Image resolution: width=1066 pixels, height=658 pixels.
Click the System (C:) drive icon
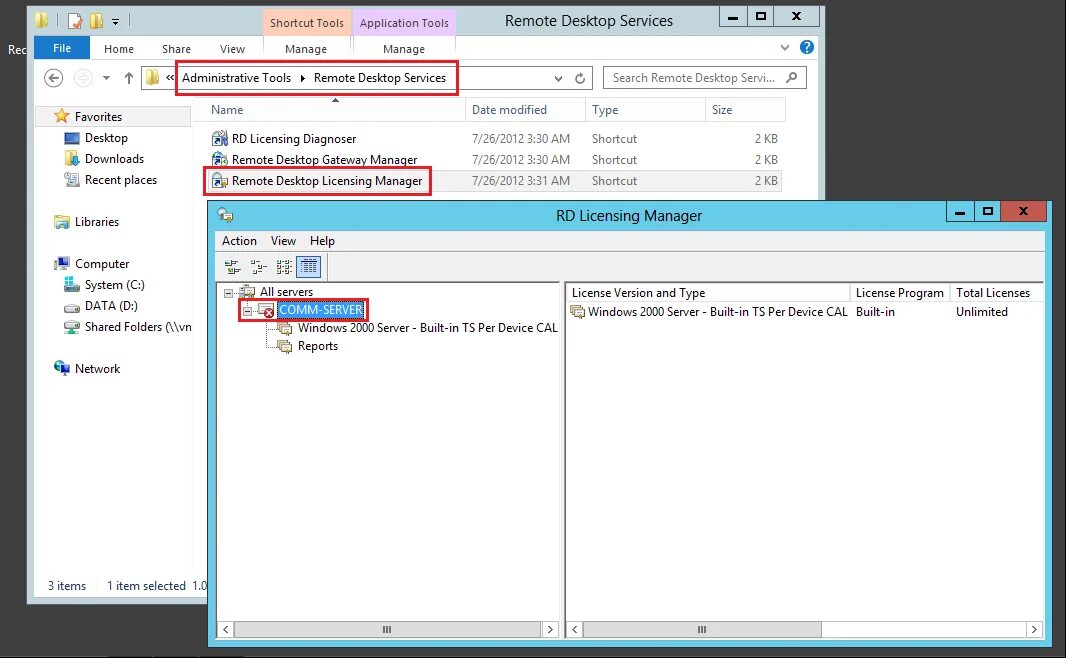click(71, 285)
